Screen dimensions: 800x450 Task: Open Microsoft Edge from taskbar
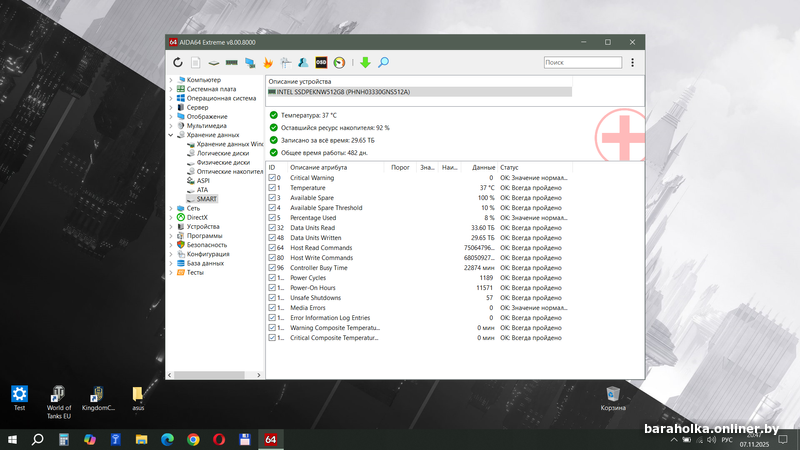click(x=167, y=439)
